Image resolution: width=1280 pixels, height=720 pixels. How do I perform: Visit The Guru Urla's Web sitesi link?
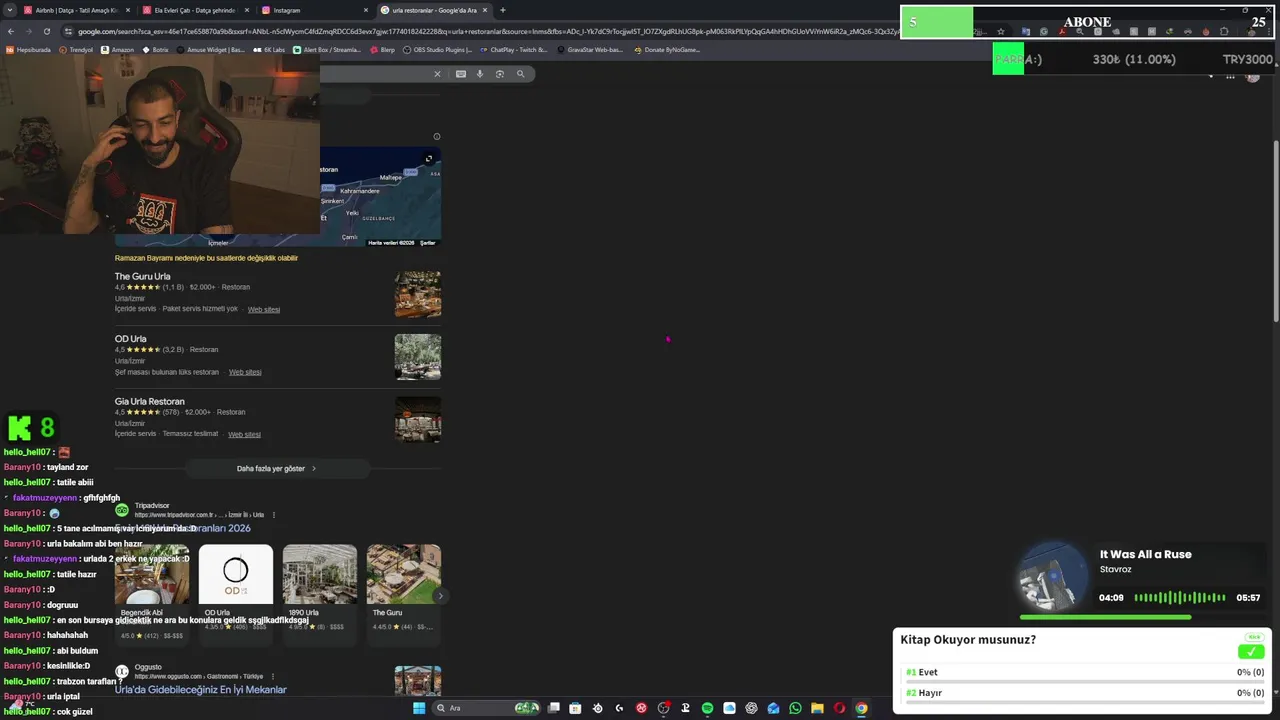264,309
